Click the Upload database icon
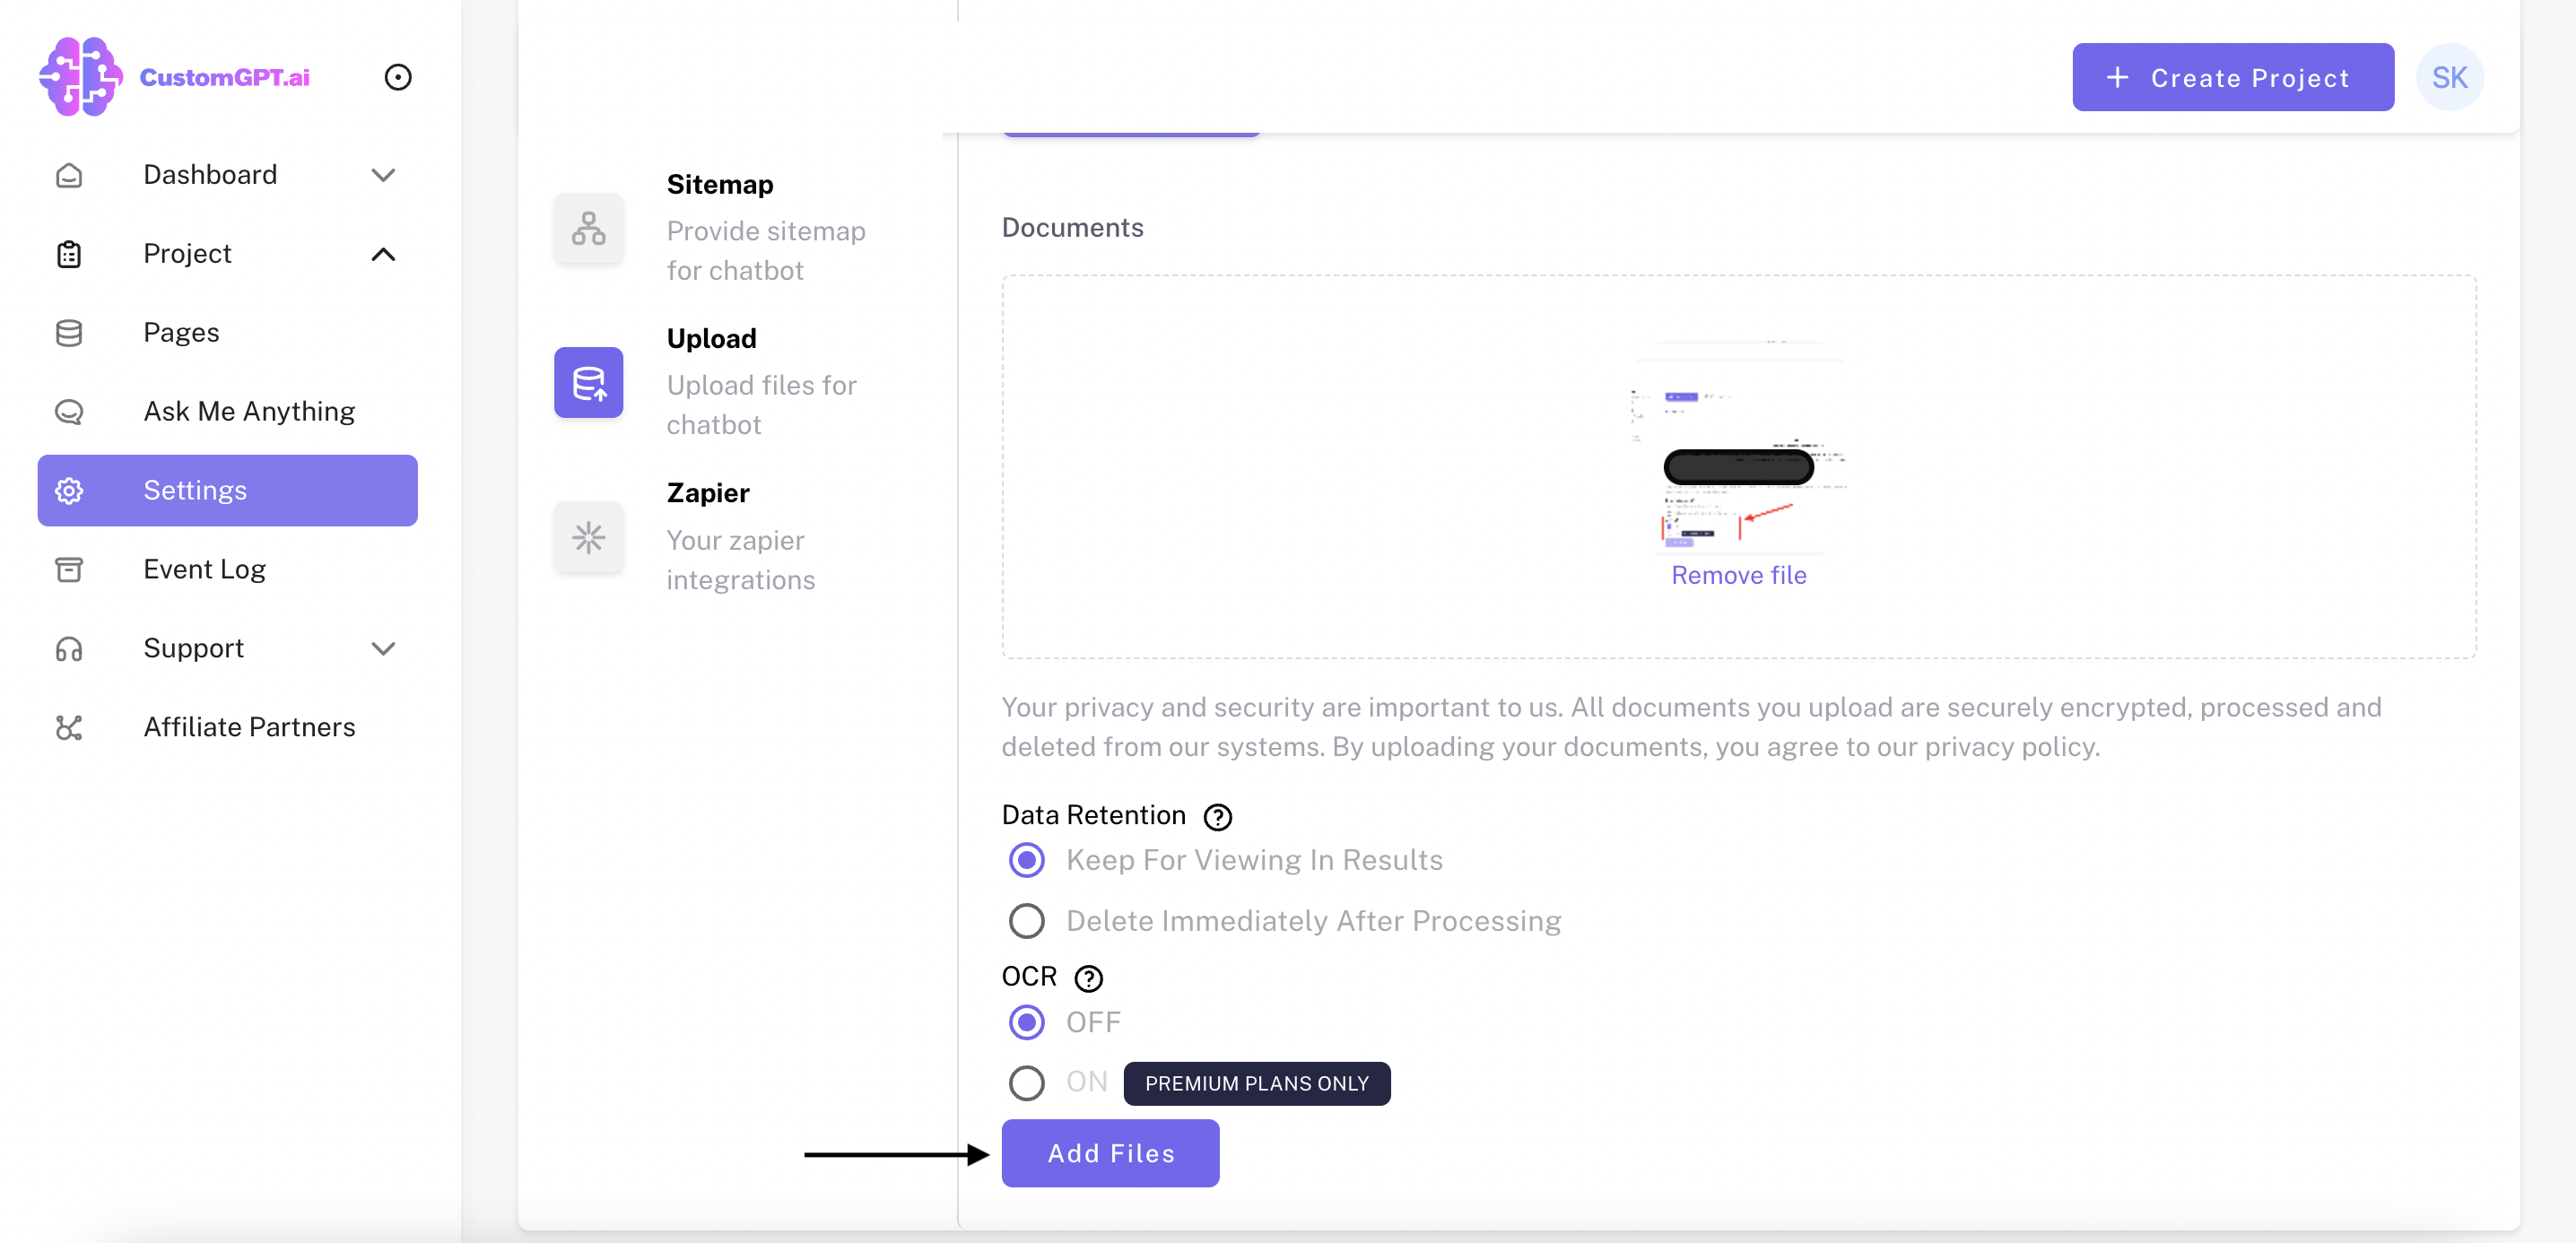 click(588, 383)
